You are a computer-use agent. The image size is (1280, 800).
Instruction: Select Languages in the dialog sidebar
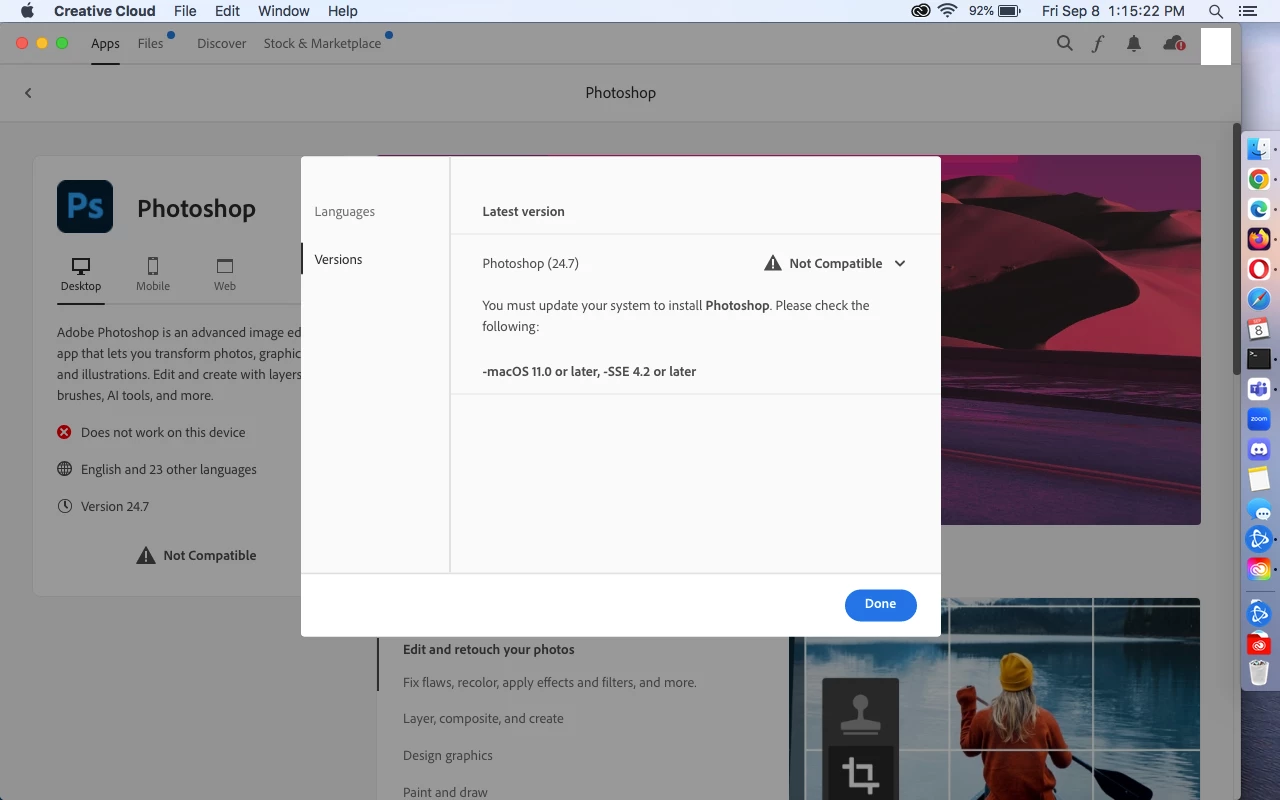345,212
